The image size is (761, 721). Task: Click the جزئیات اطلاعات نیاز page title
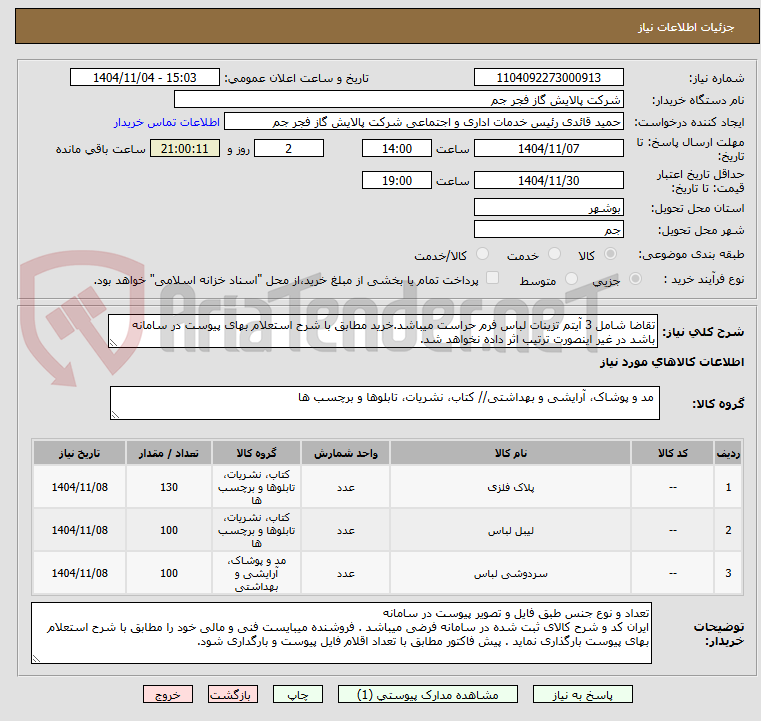[686, 27]
